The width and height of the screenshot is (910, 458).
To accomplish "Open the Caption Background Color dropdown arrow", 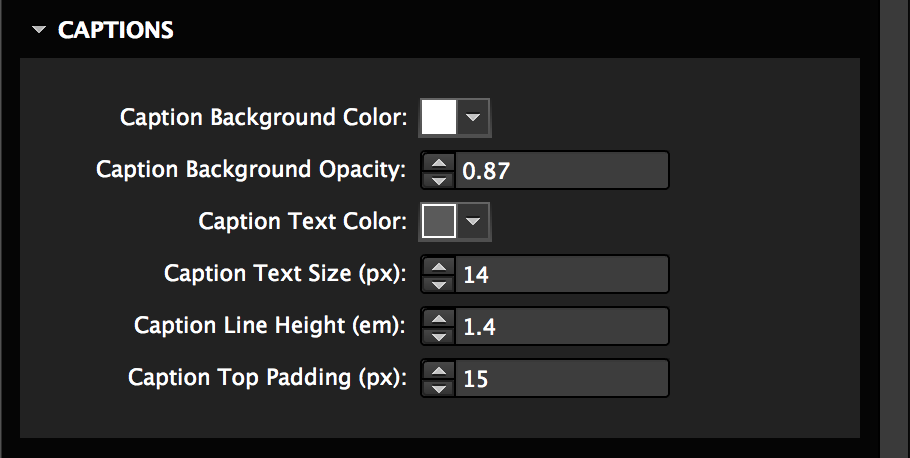I will coord(474,118).
